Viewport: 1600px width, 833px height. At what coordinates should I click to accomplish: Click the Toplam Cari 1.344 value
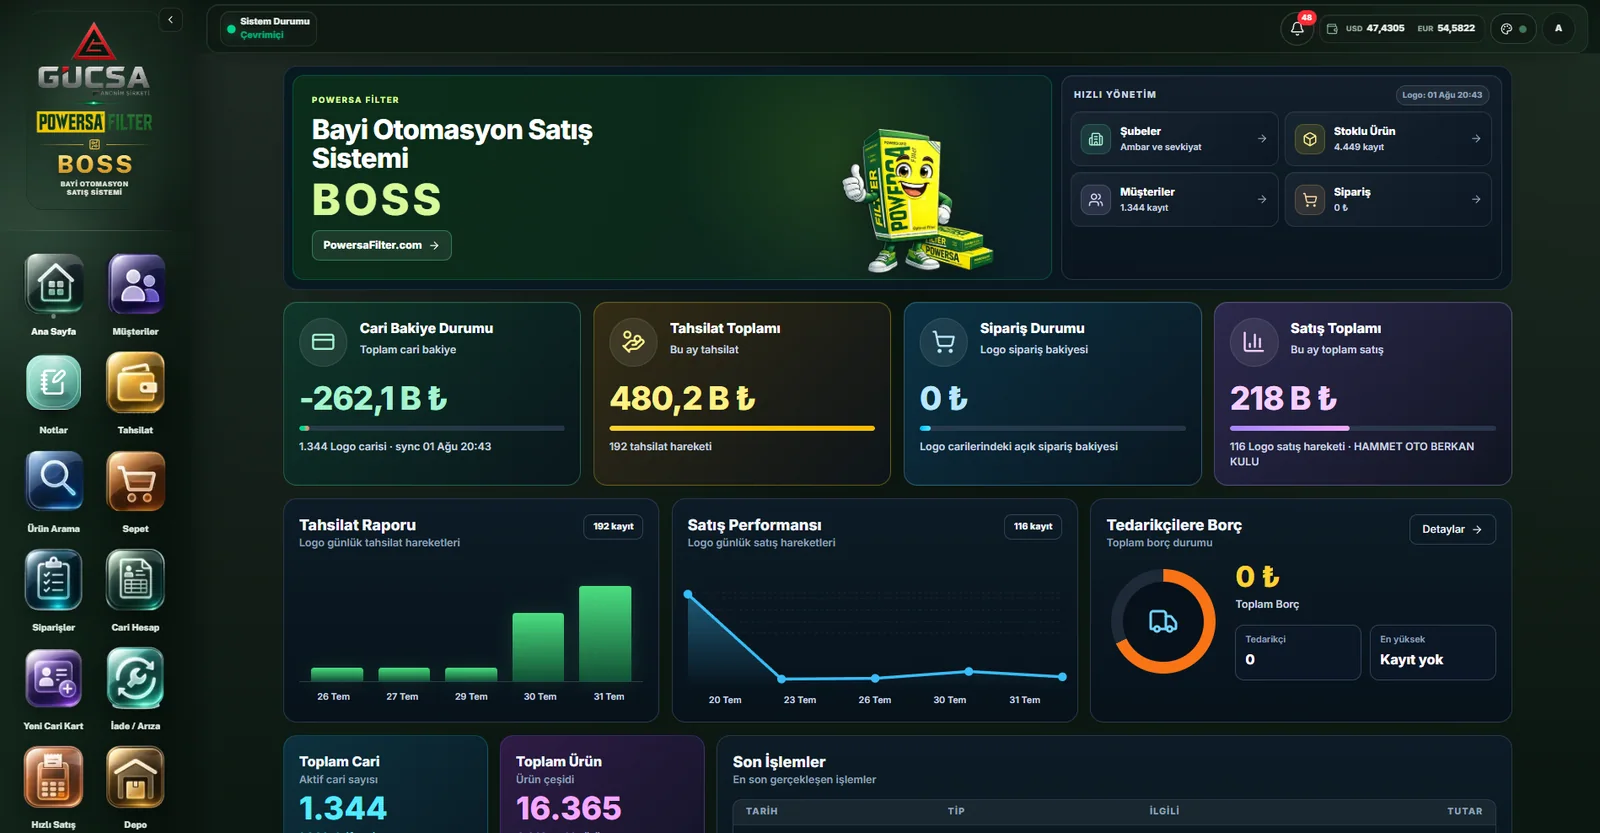click(343, 808)
